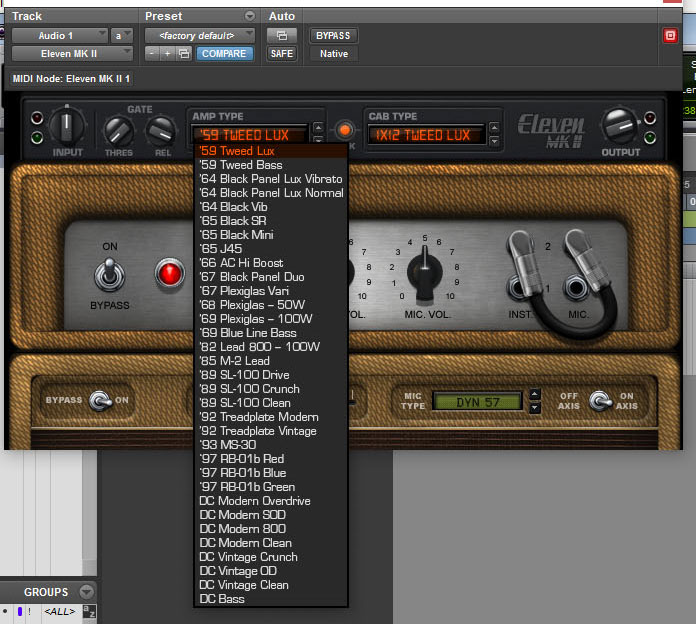Select DC Bass amp
The height and width of the screenshot is (624, 696).
point(271,599)
